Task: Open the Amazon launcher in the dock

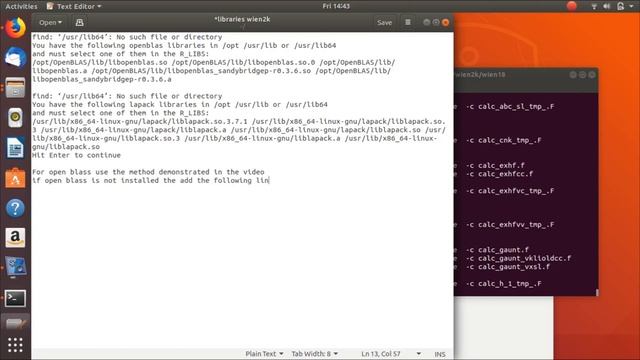Action: 15,238
